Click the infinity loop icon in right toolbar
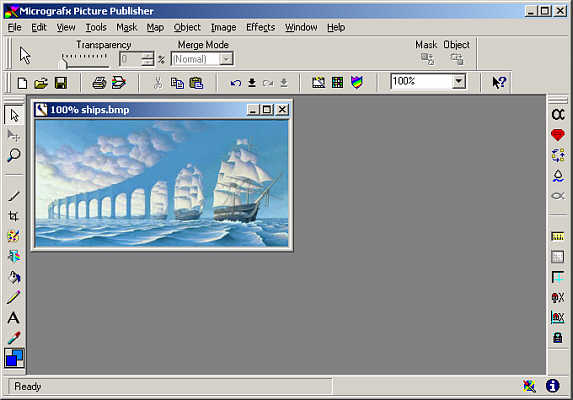 coord(558,115)
